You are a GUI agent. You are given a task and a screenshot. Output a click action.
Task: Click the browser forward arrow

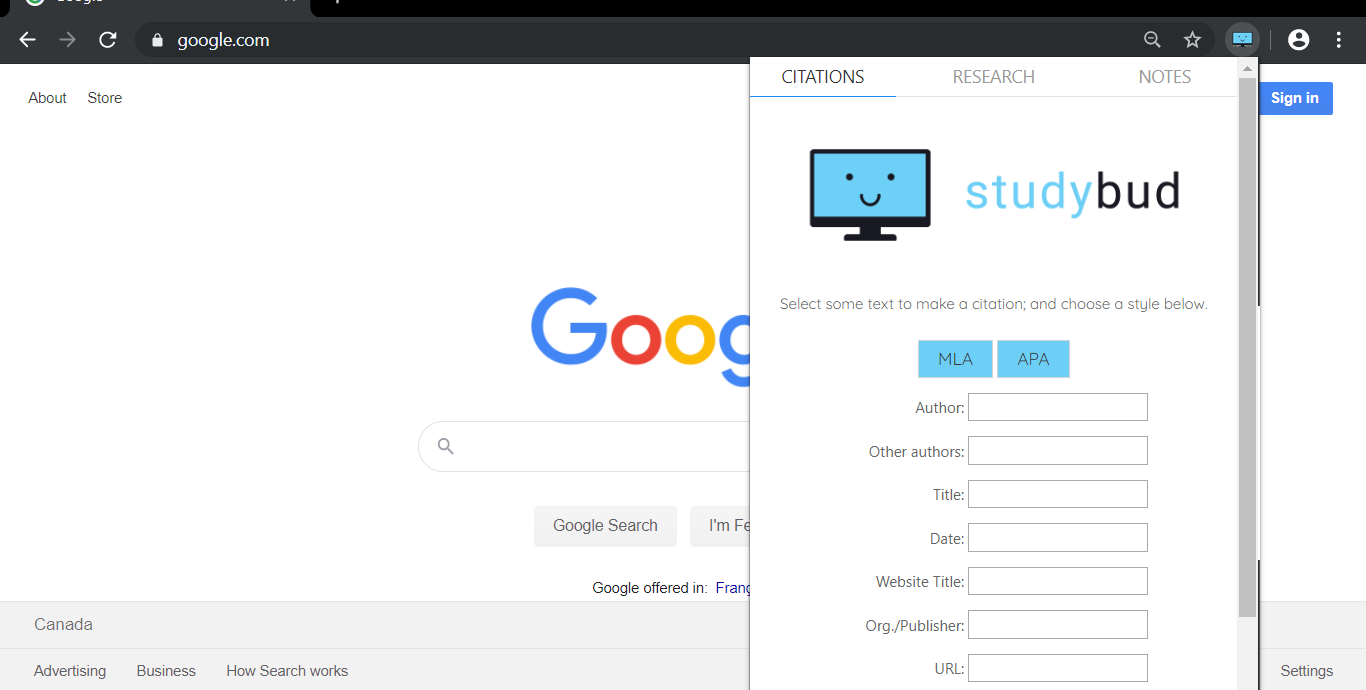[x=67, y=40]
